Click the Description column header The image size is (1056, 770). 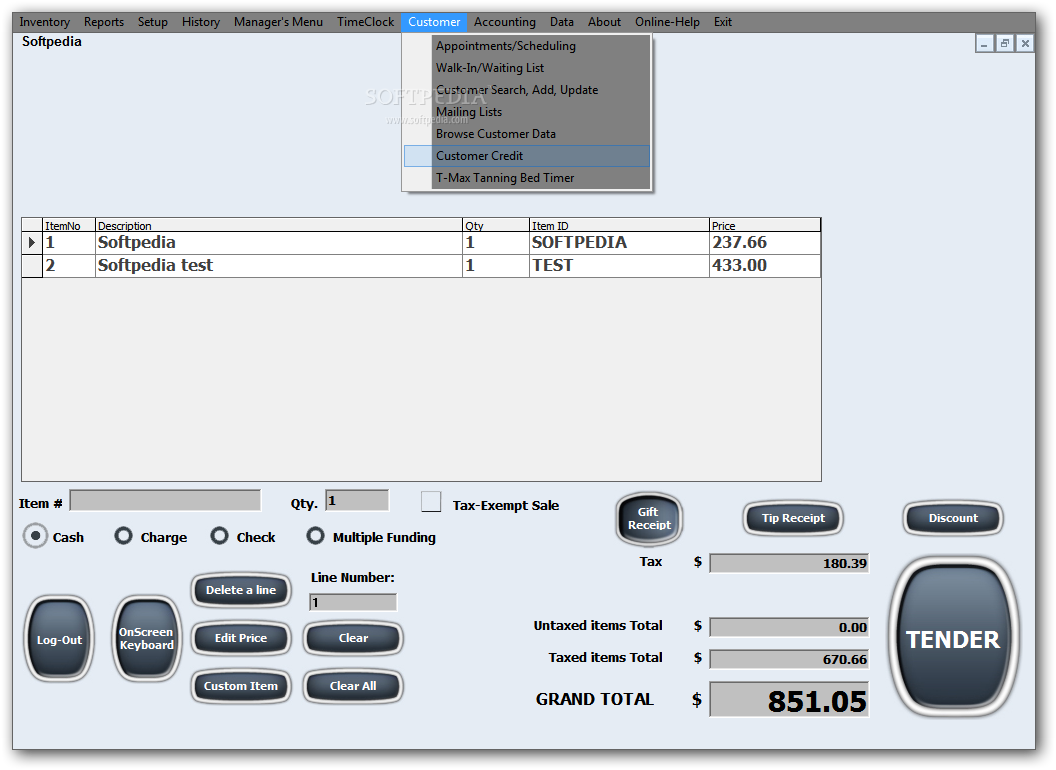click(x=279, y=225)
